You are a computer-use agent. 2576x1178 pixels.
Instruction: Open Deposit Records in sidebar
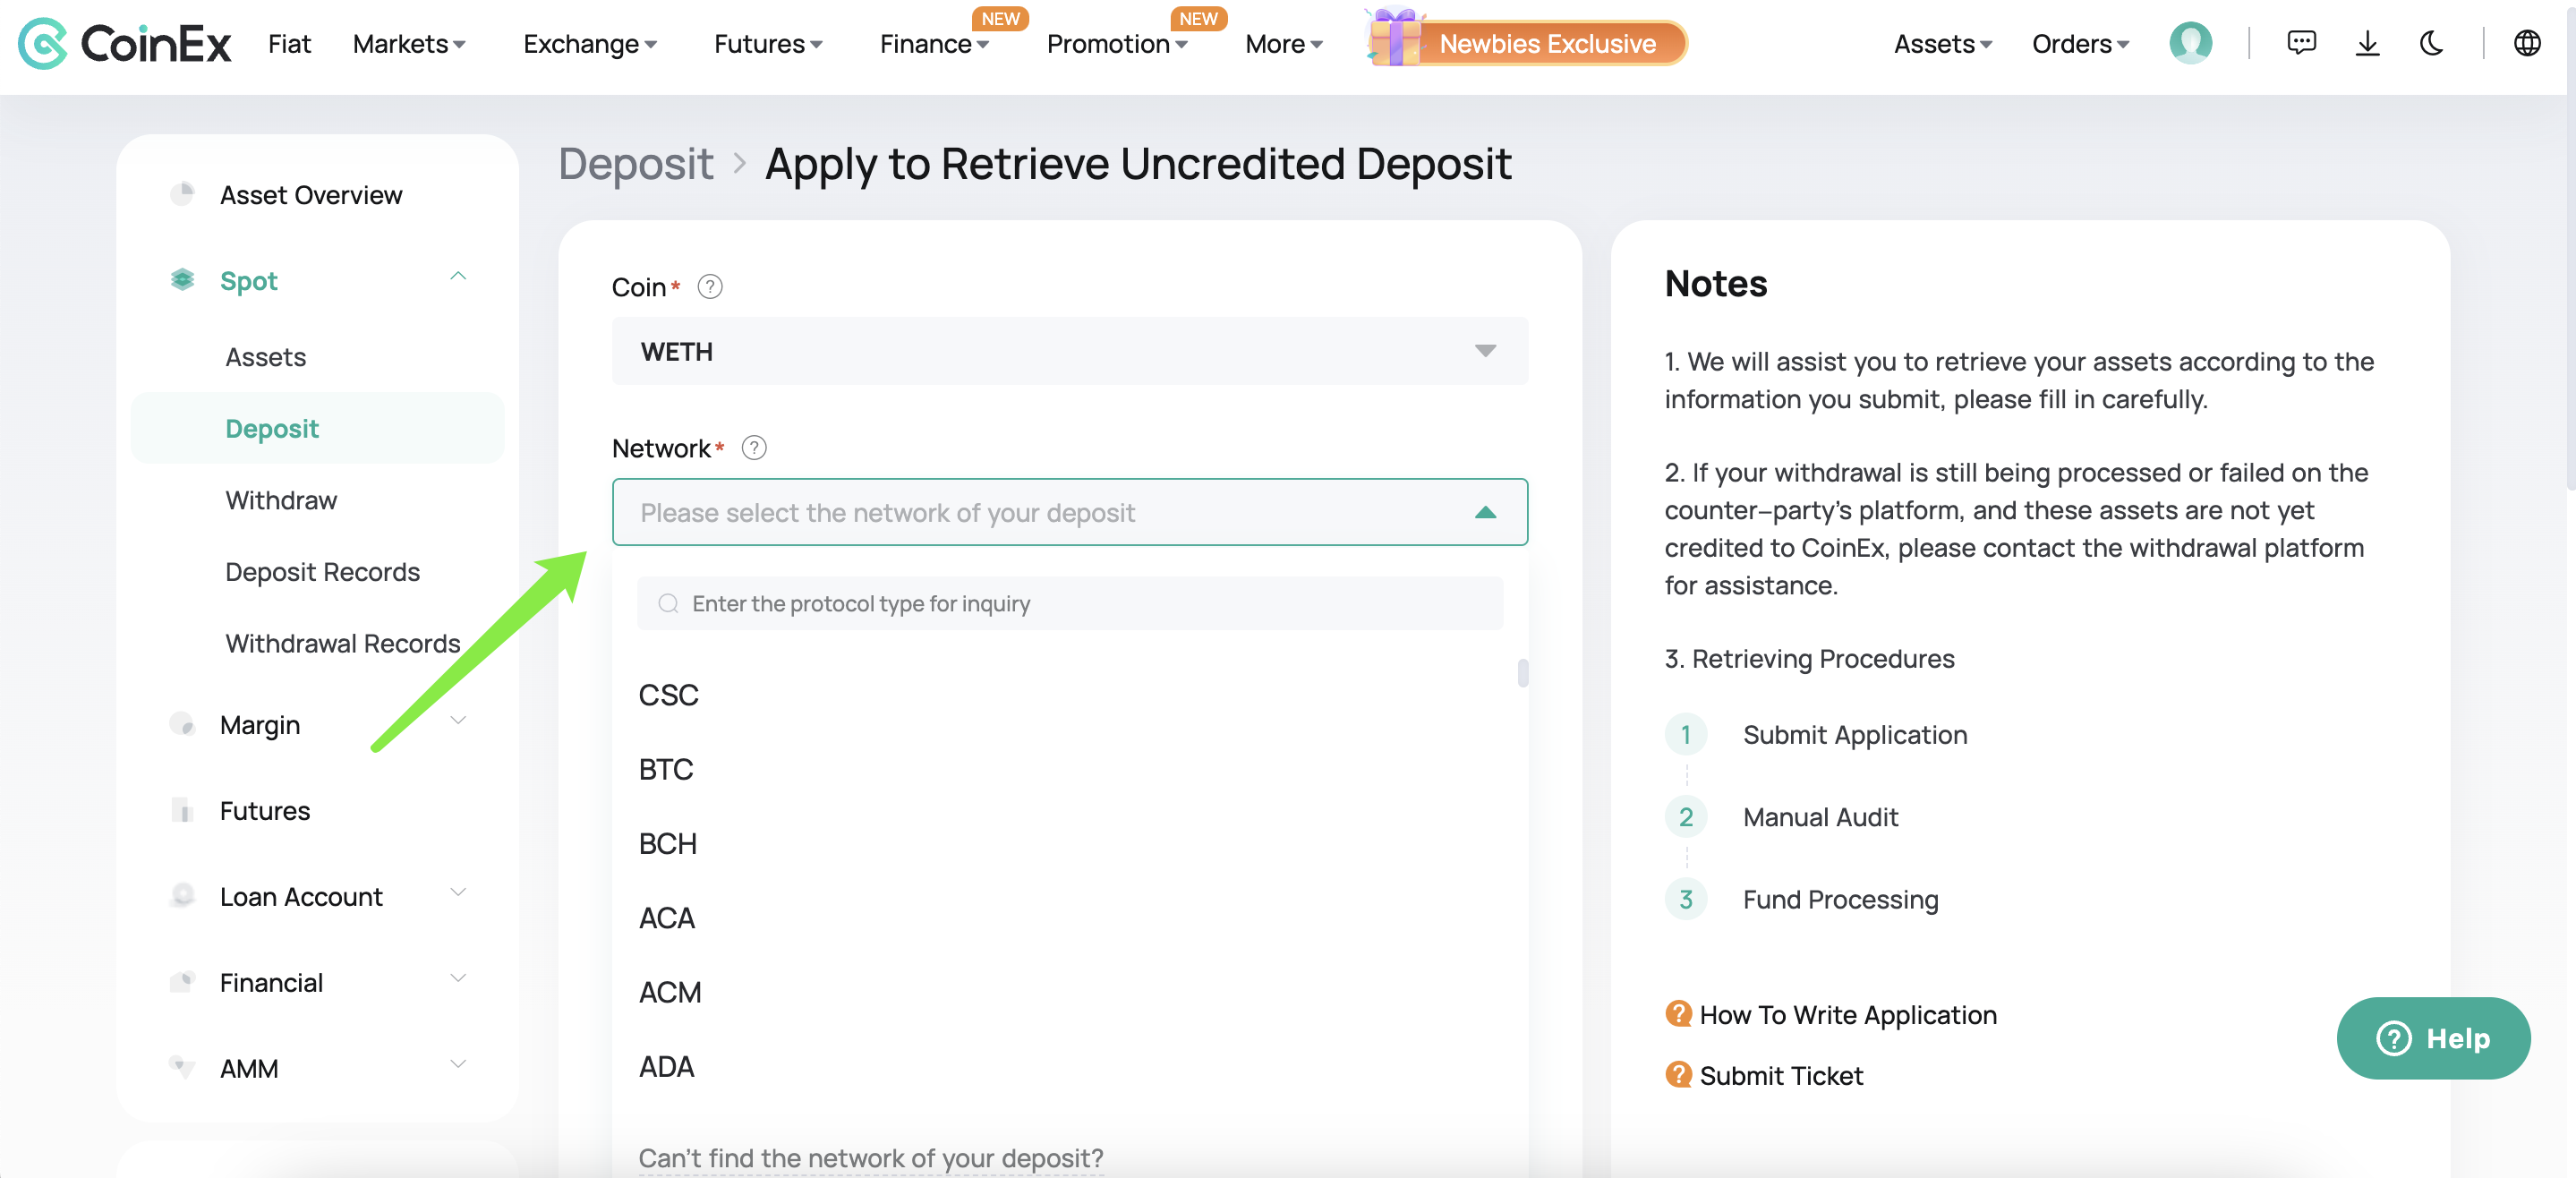[x=322, y=572]
